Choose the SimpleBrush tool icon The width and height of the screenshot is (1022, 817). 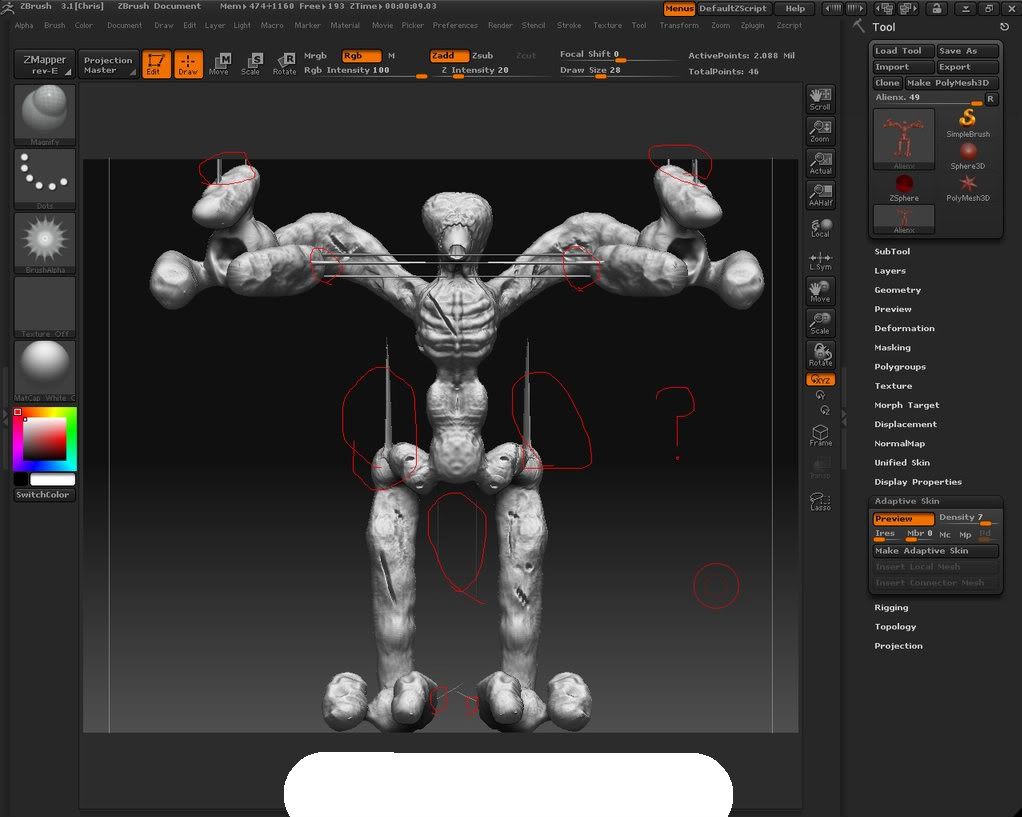tap(967, 123)
